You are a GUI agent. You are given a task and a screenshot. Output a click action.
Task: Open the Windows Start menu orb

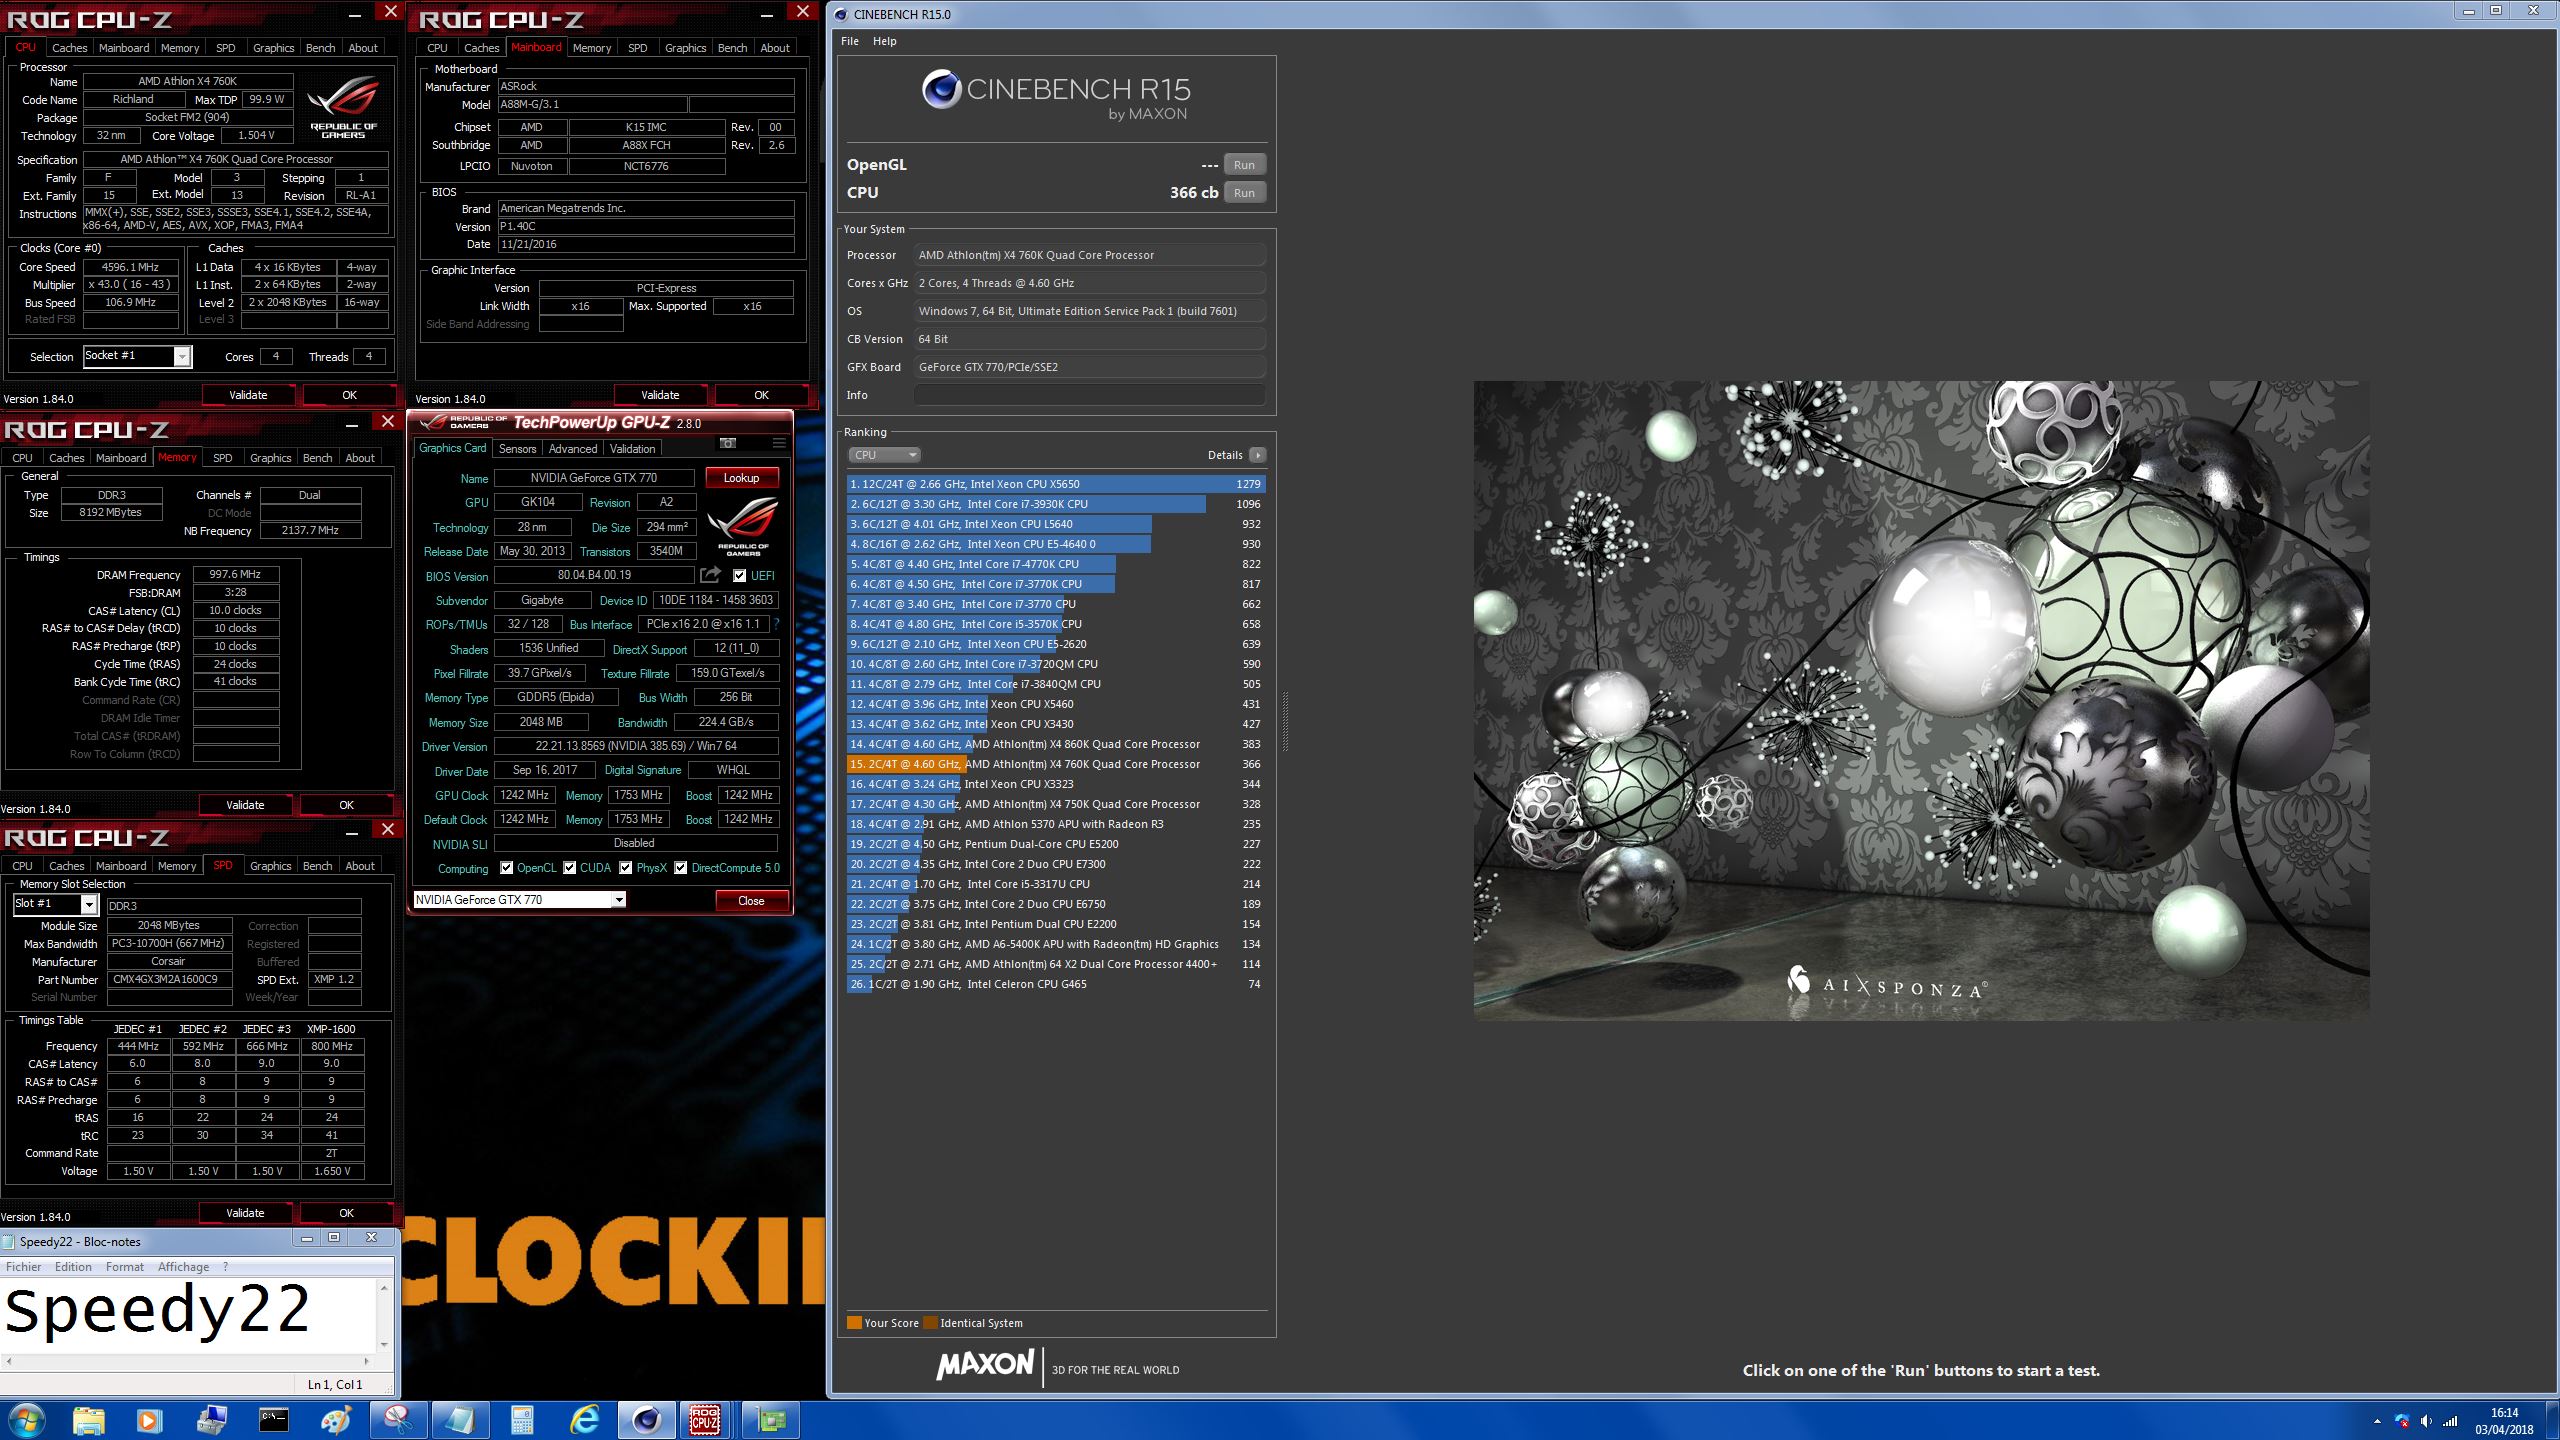tap(26, 1420)
